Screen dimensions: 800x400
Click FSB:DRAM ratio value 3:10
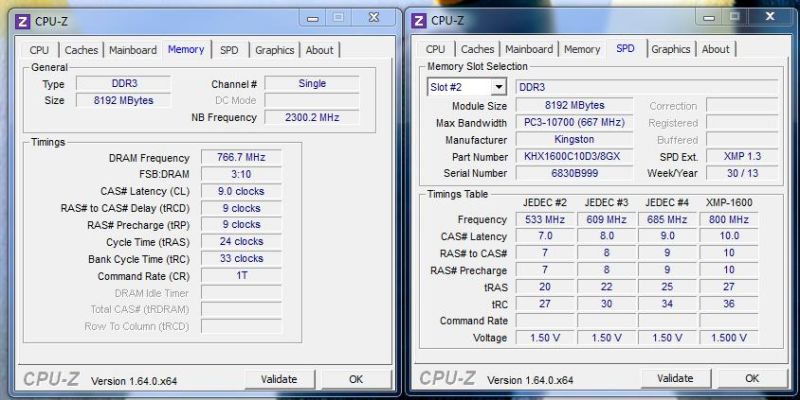tap(241, 174)
